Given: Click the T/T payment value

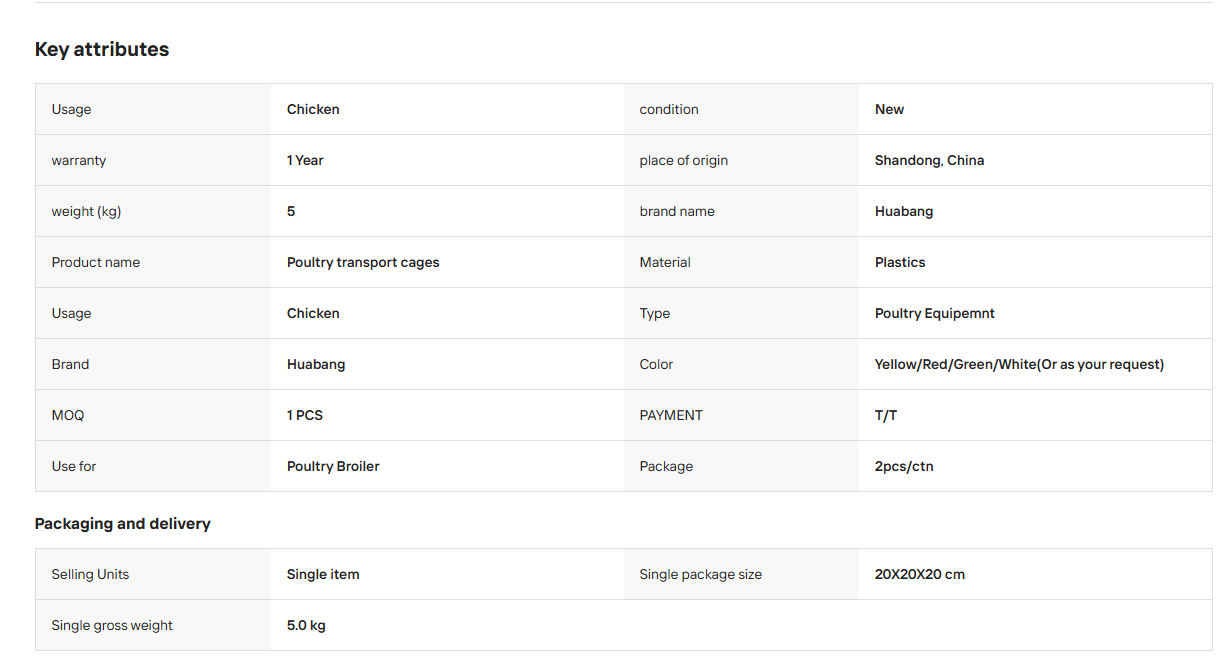Looking at the screenshot, I should pos(886,415).
